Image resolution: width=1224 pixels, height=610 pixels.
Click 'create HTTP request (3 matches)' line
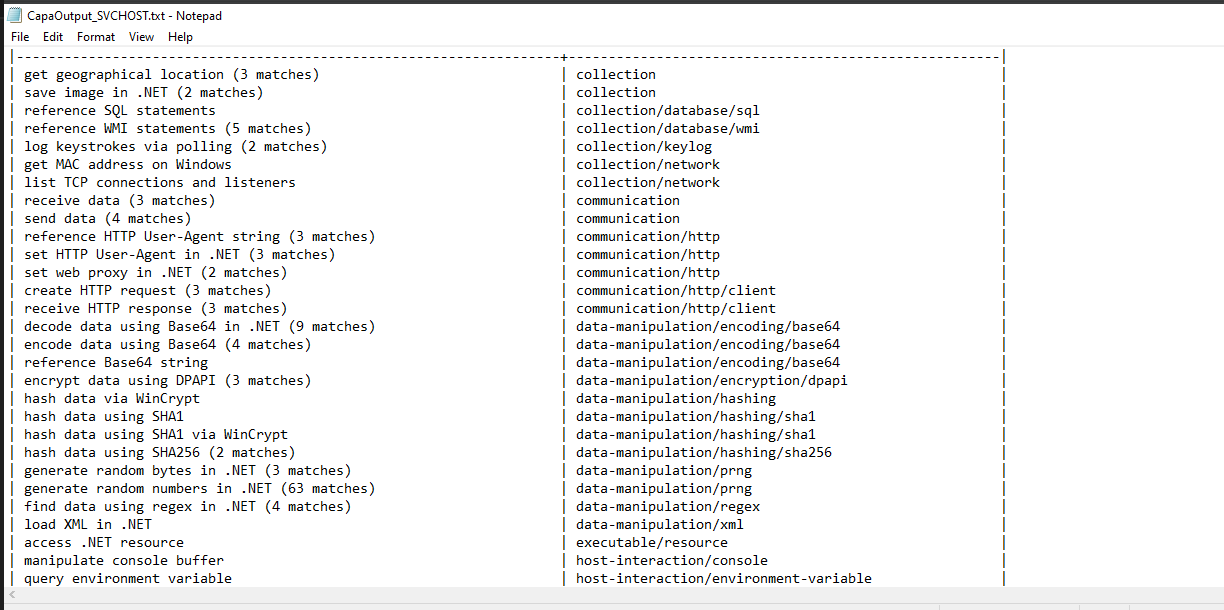(x=148, y=290)
